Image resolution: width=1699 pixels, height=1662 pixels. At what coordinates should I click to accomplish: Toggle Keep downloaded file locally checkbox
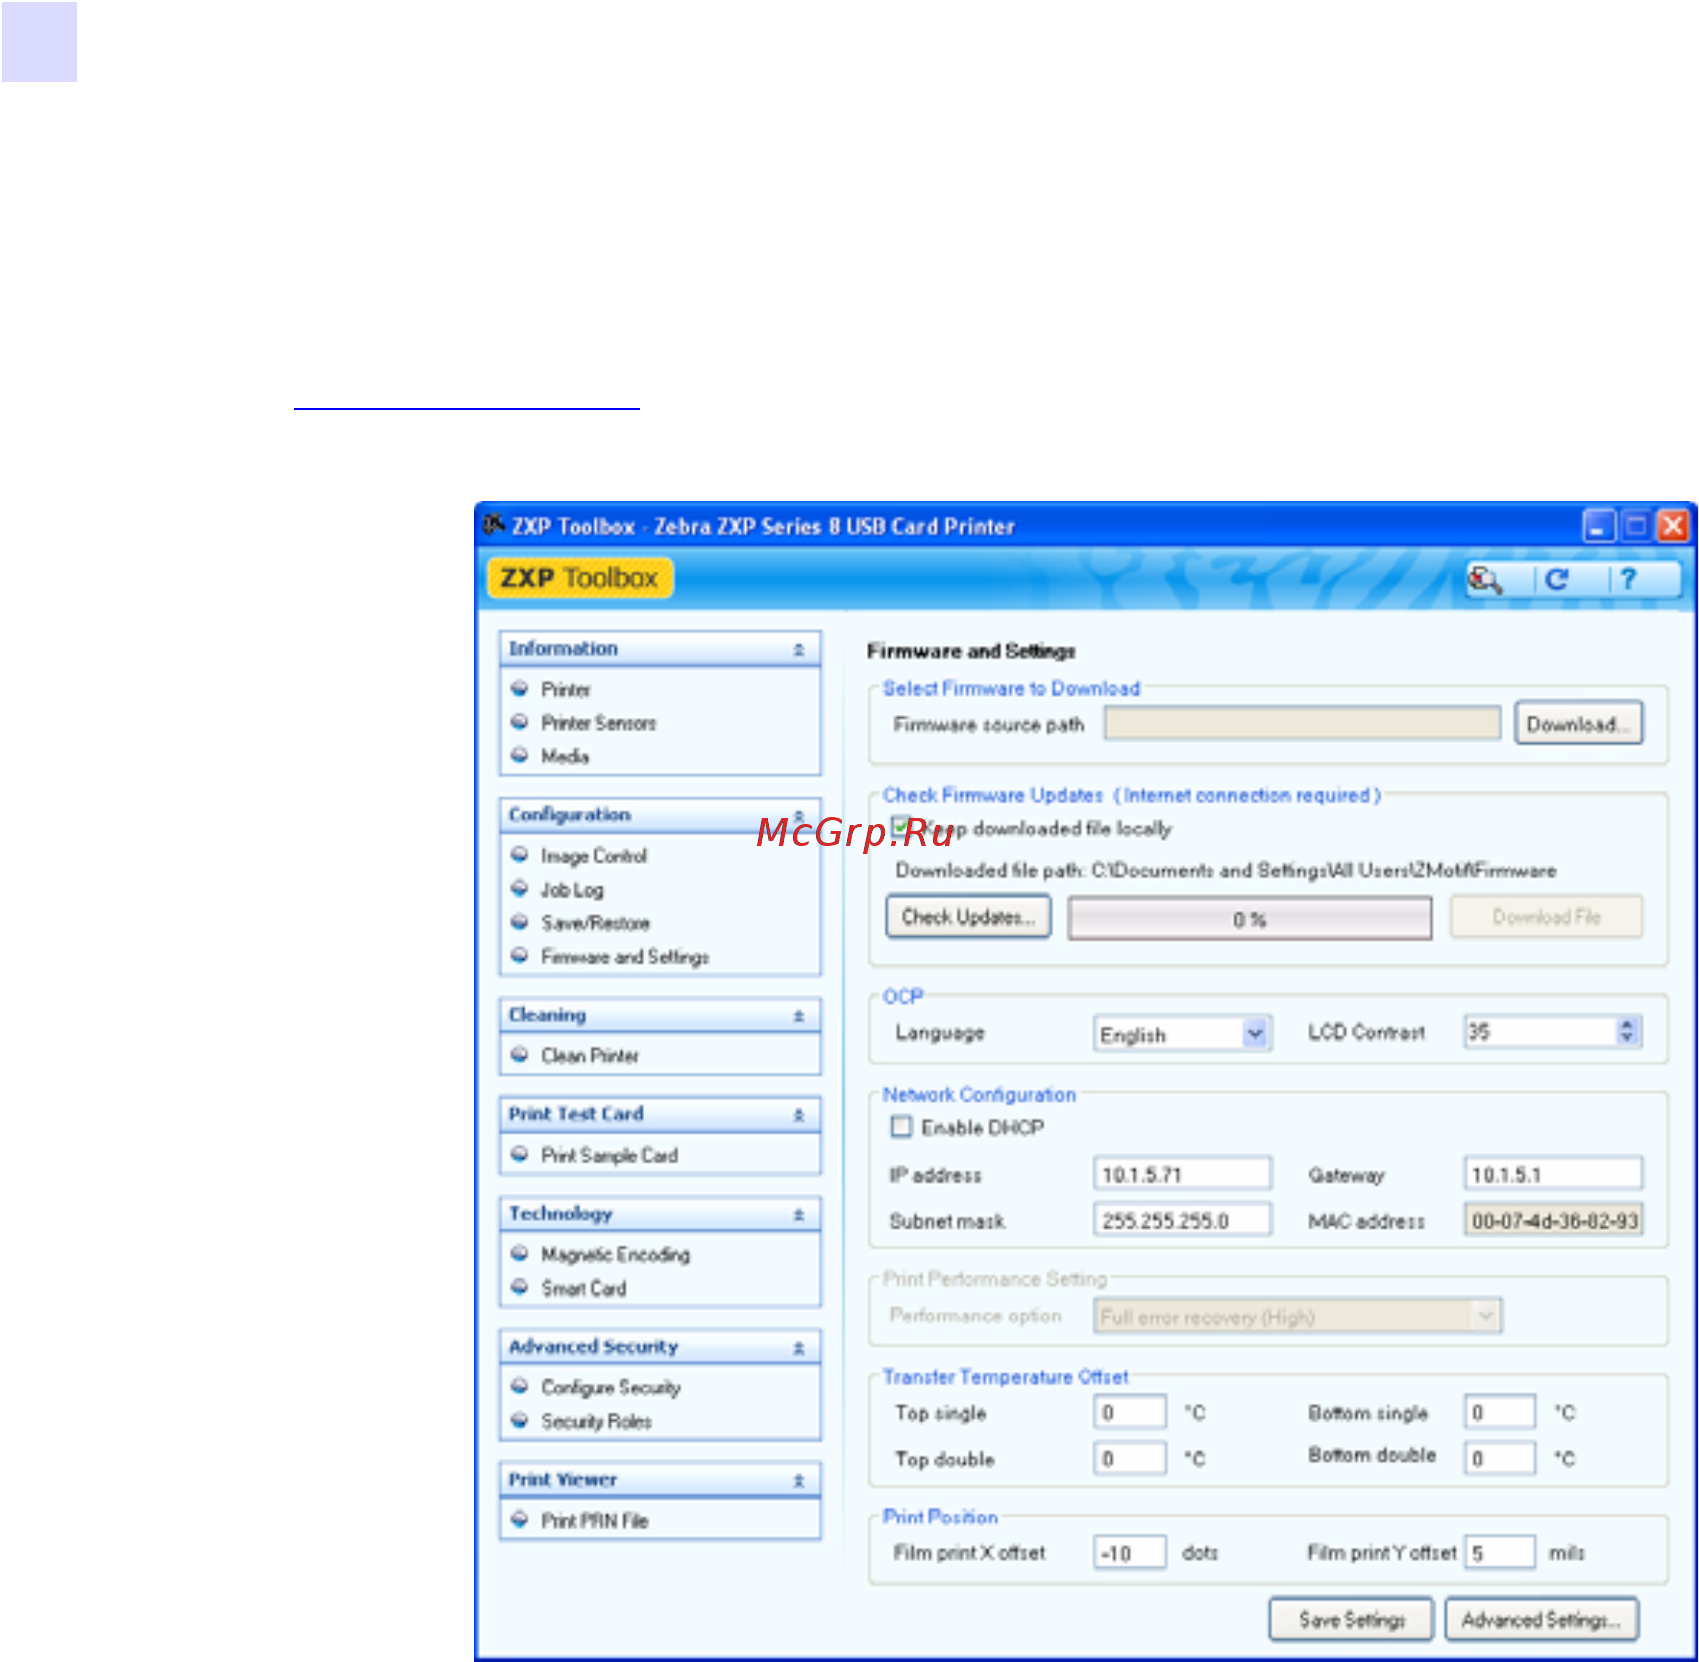pos(901,828)
